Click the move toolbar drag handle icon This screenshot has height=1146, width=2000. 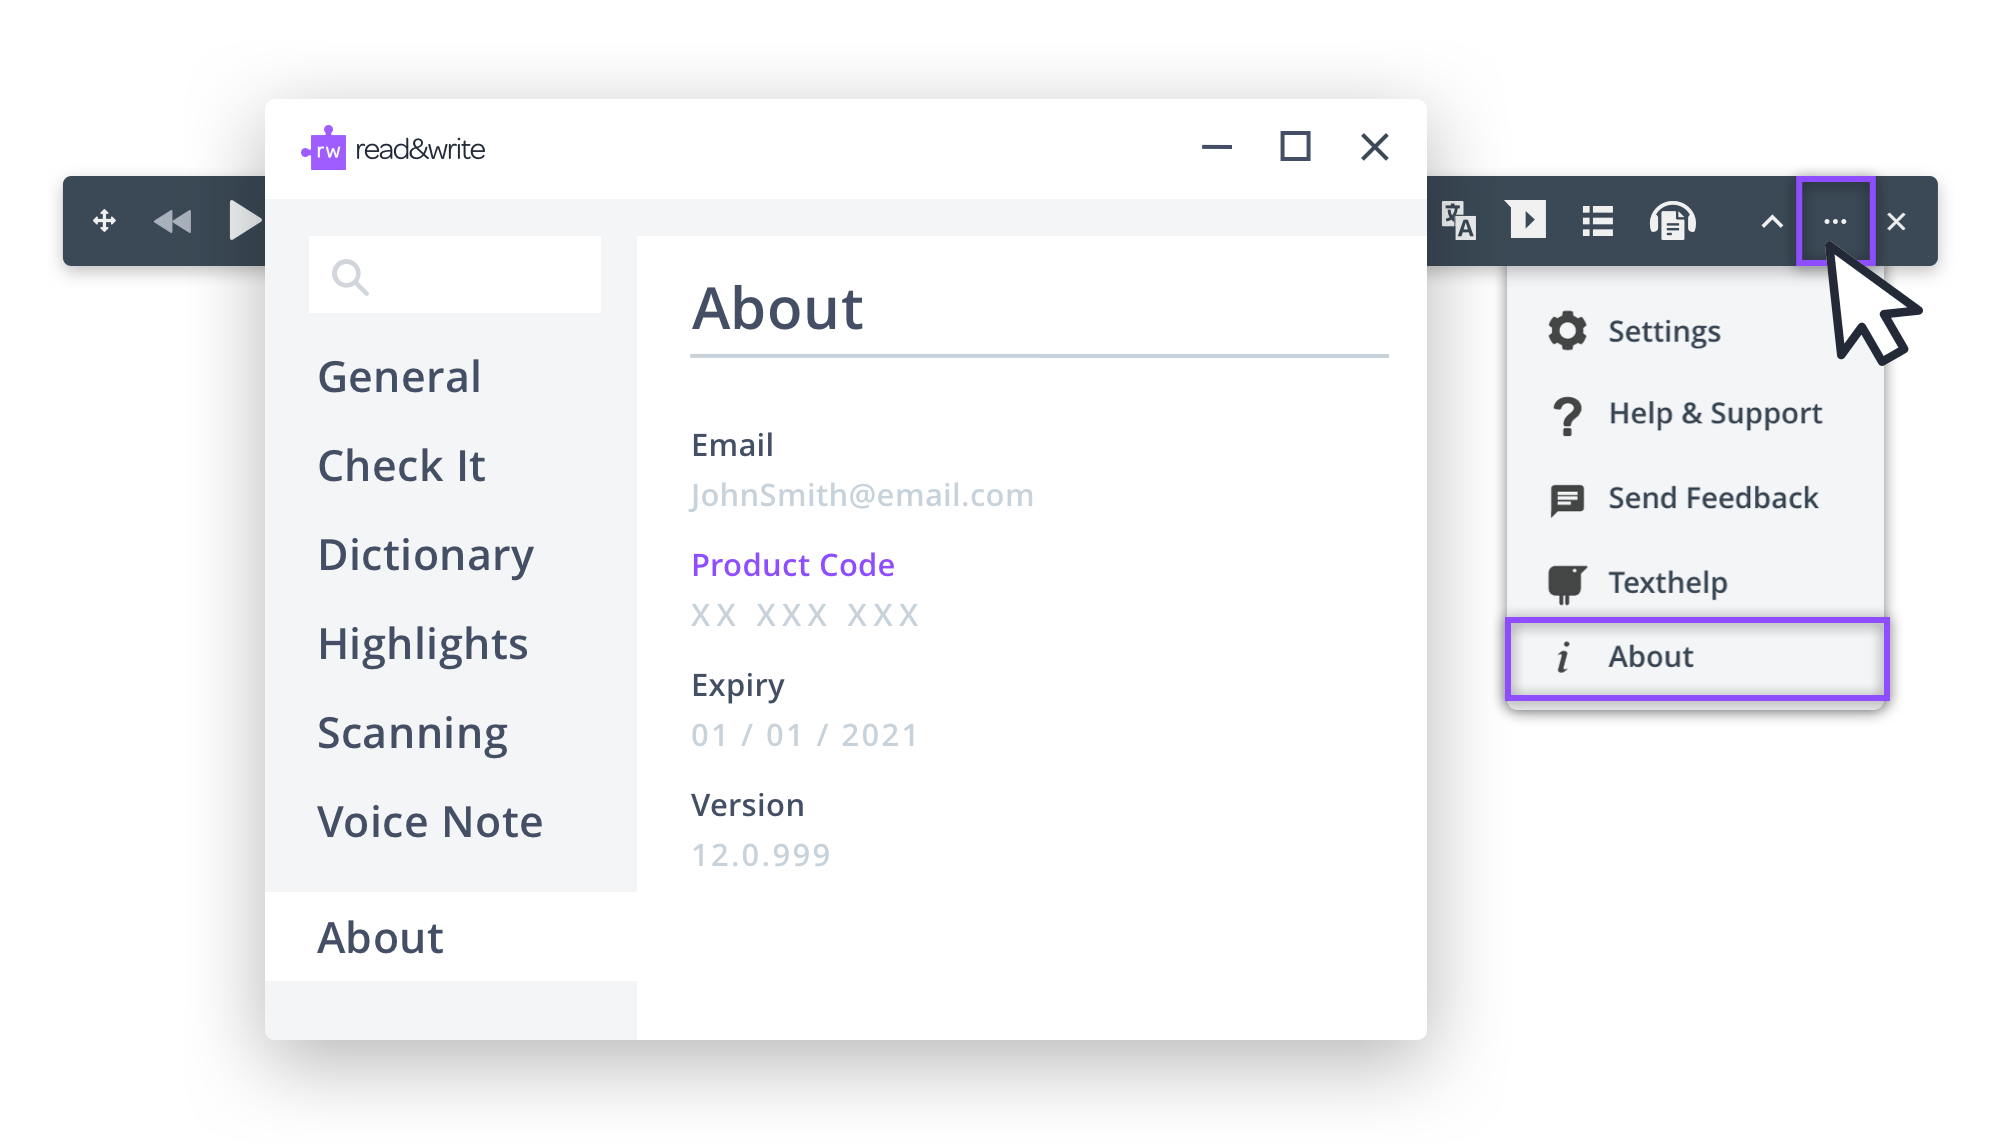pos(104,221)
